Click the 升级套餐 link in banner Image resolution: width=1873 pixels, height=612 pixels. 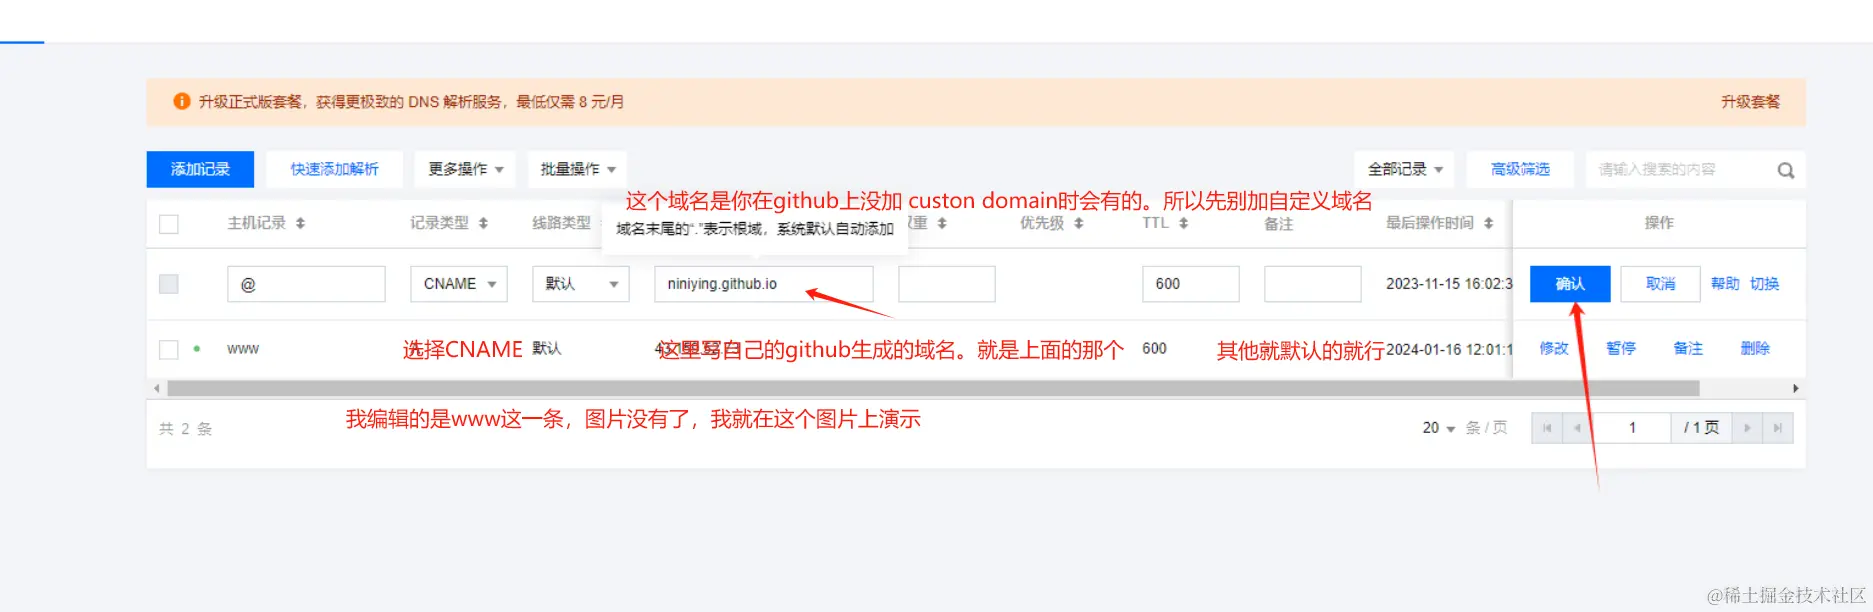(1750, 102)
